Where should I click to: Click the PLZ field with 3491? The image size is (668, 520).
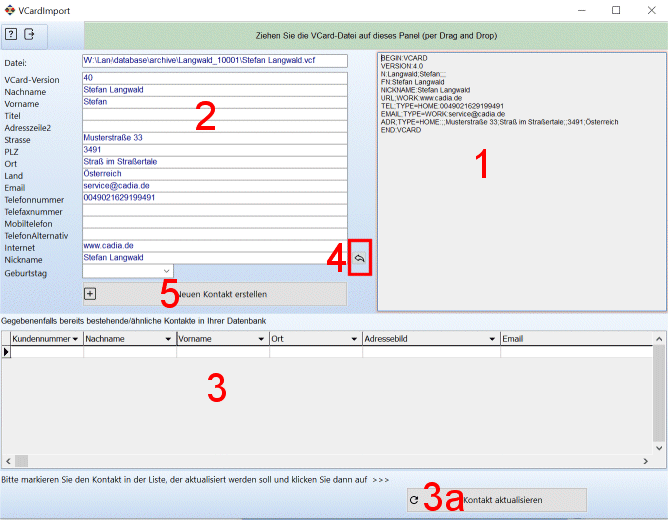(215, 150)
